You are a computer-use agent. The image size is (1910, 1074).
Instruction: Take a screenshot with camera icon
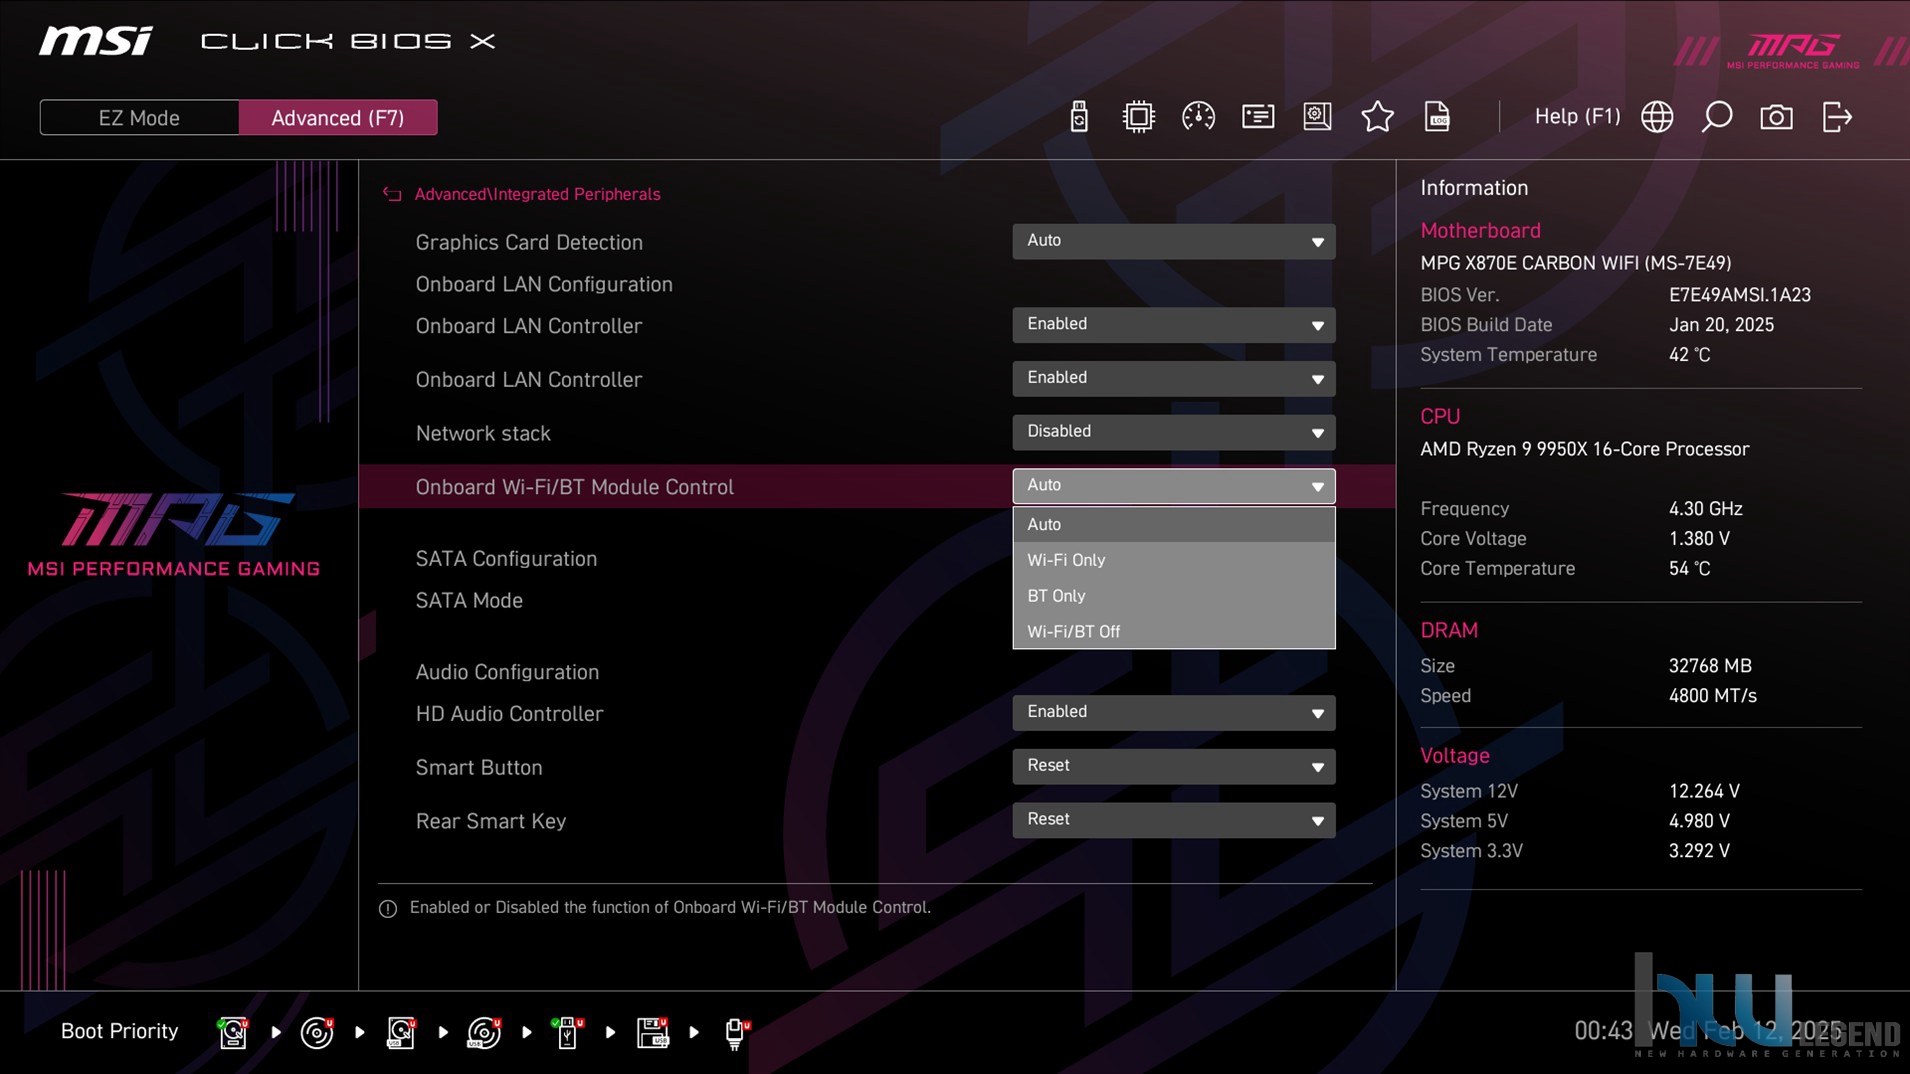click(1776, 117)
